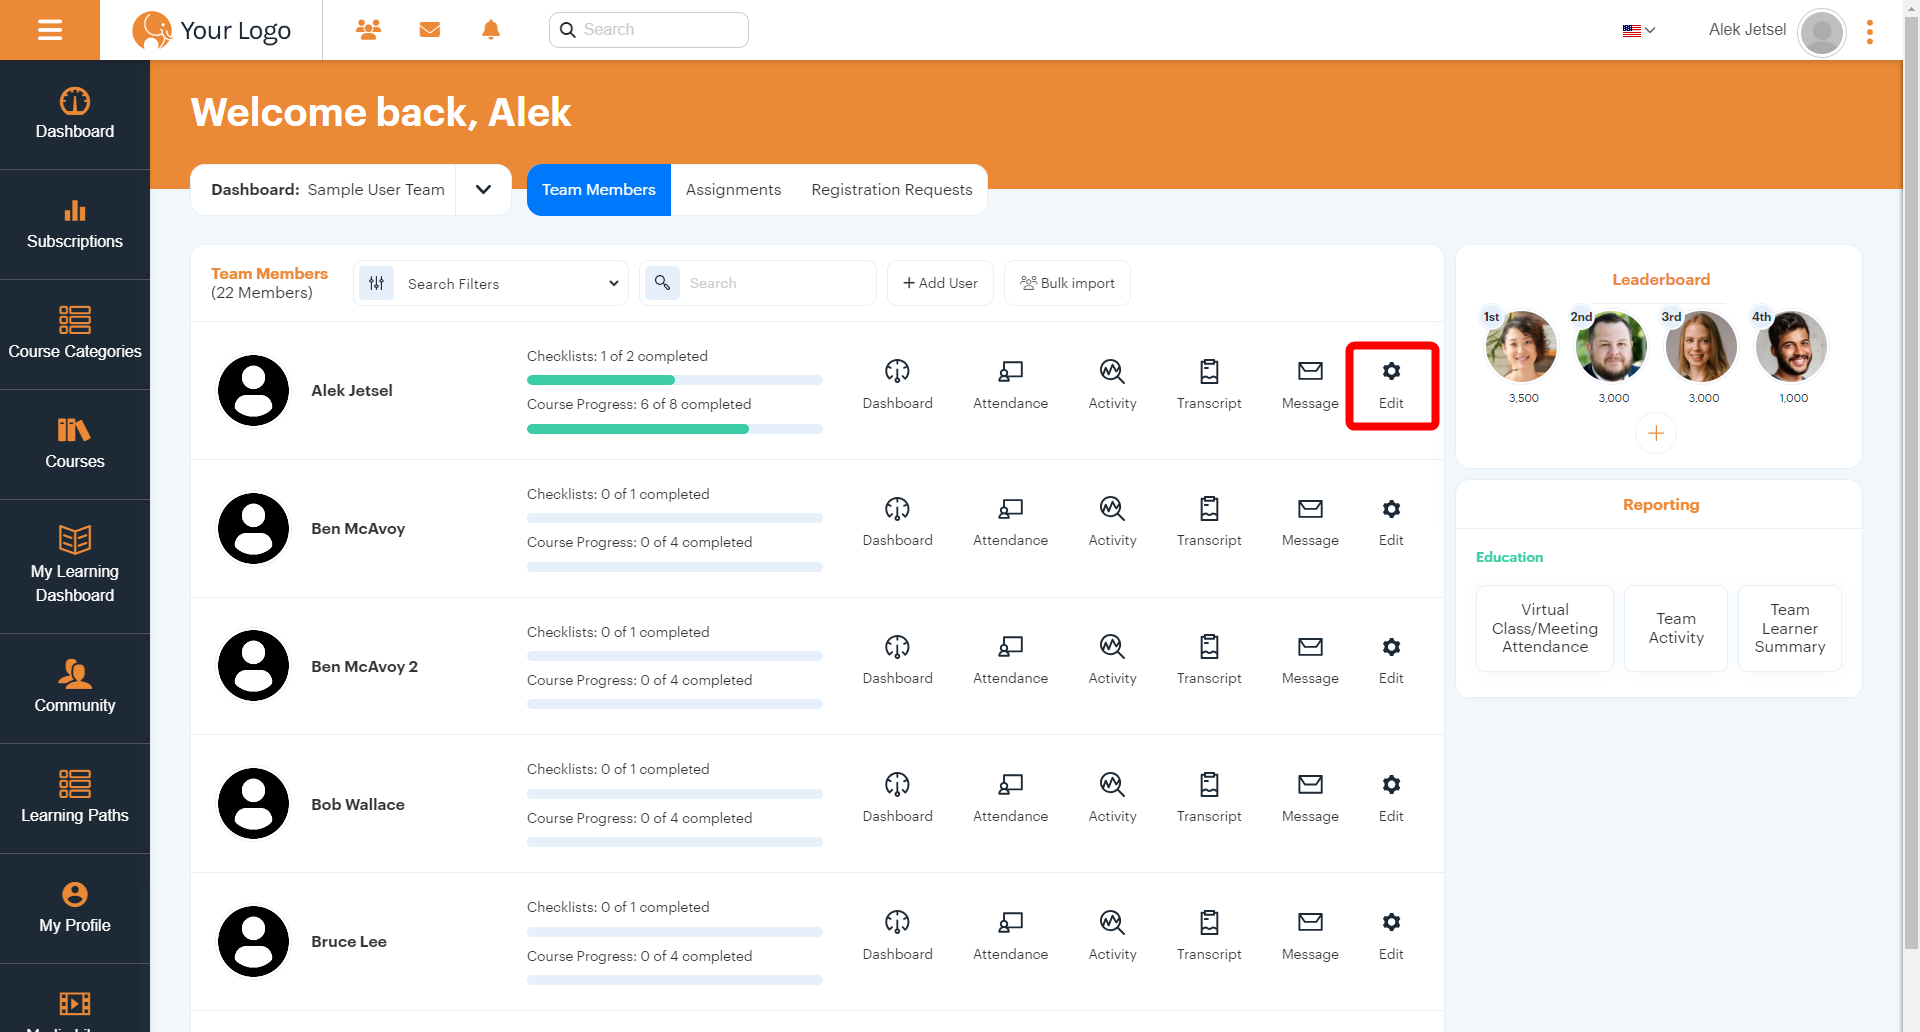Open Learning Paths in the sidebar
The width and height of the screenshot is (1920, 1032).
(75, 799)
